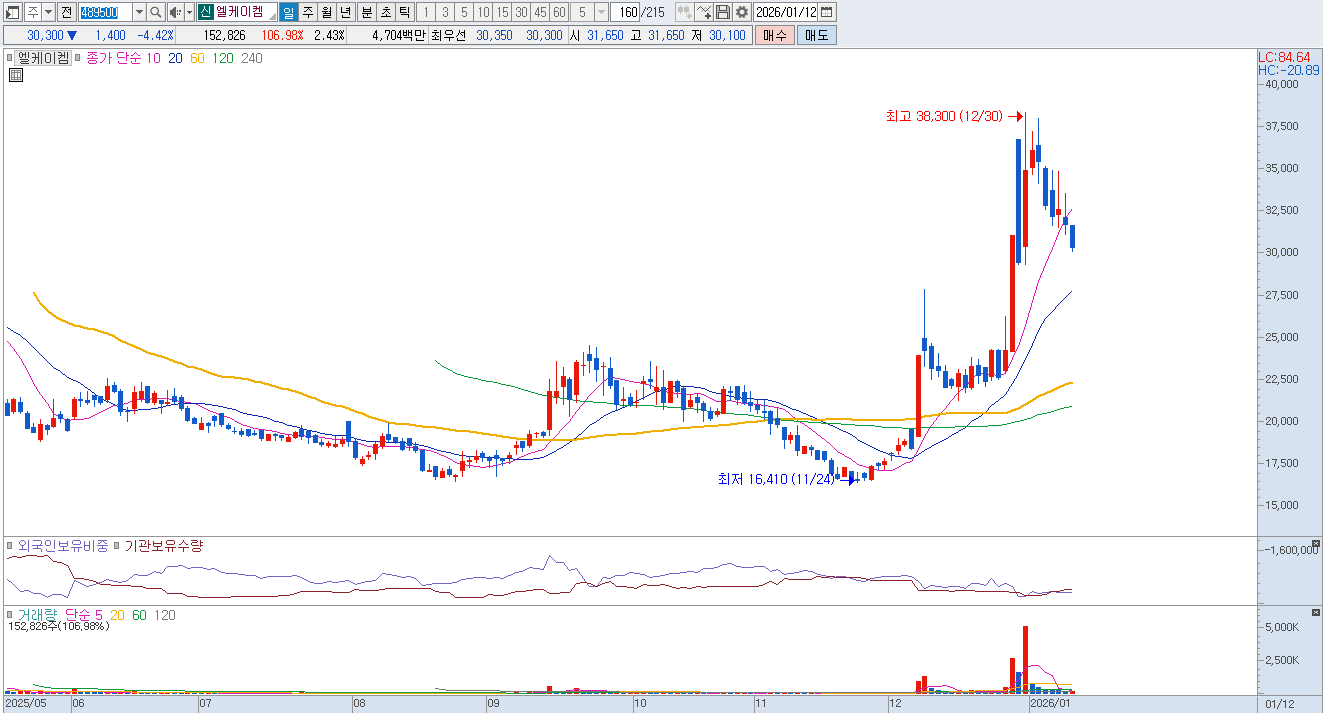Screen dimensions: 1323x713
Task: Click the data grid icon below 엘케이켐
Action: click(x=16, y=75)
